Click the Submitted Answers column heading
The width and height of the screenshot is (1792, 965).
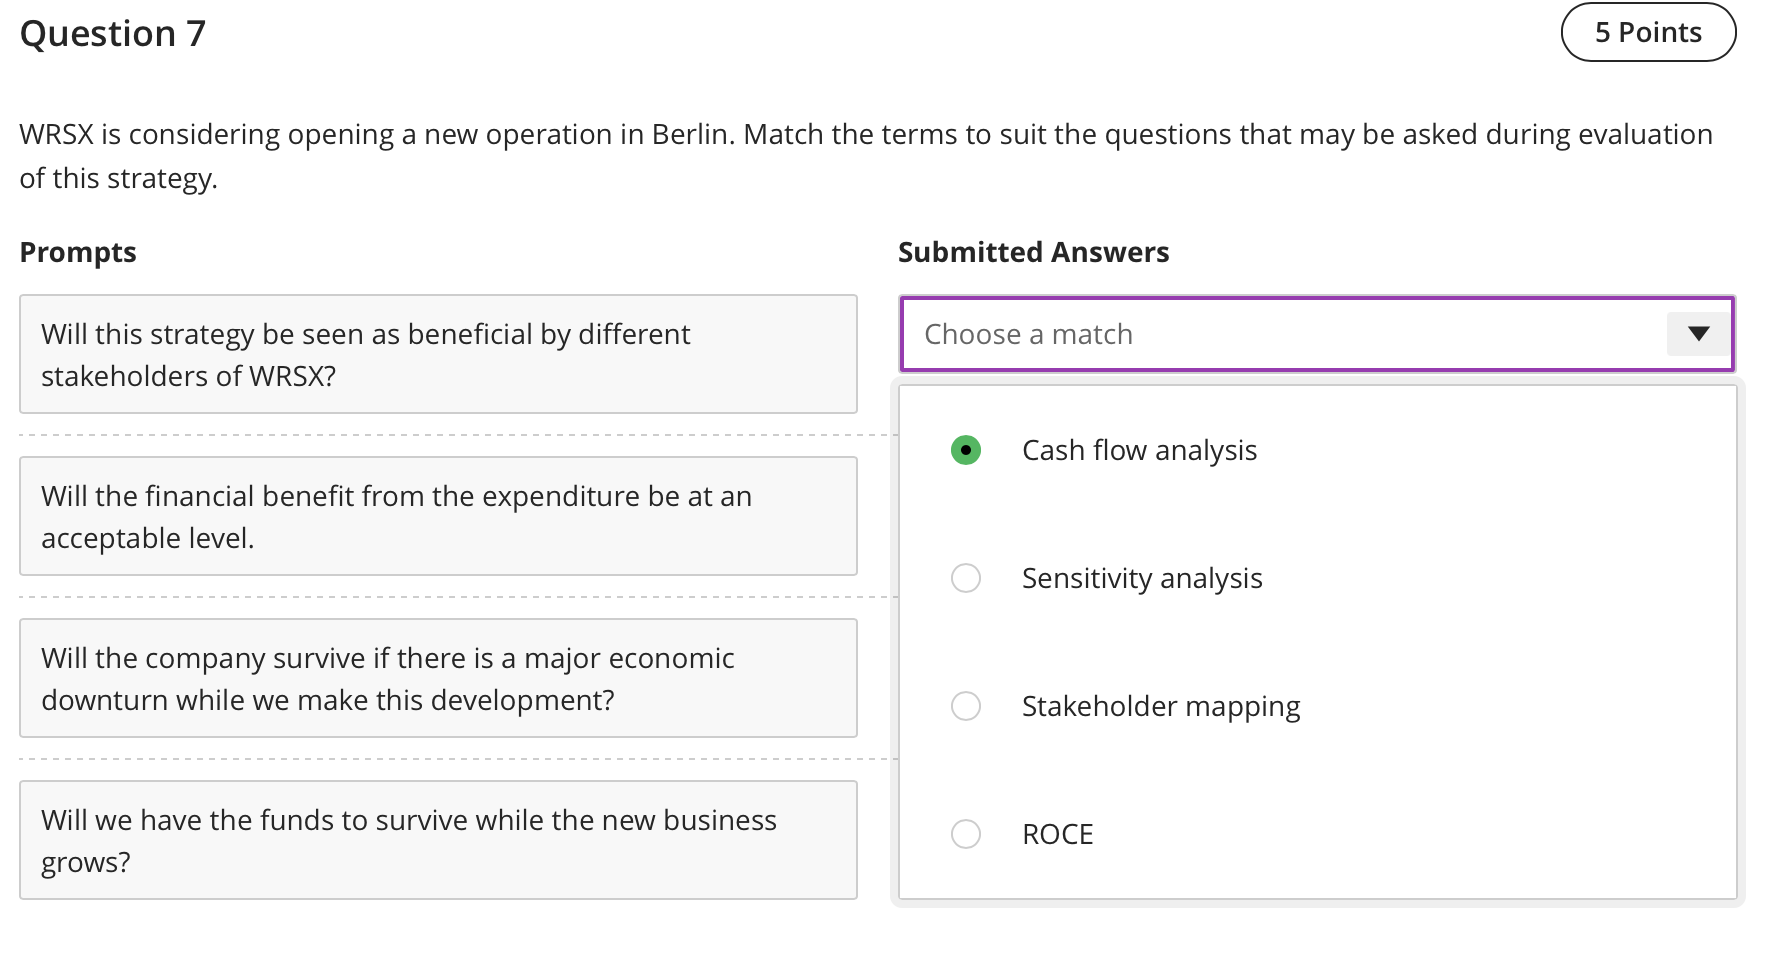[1033, 252]
